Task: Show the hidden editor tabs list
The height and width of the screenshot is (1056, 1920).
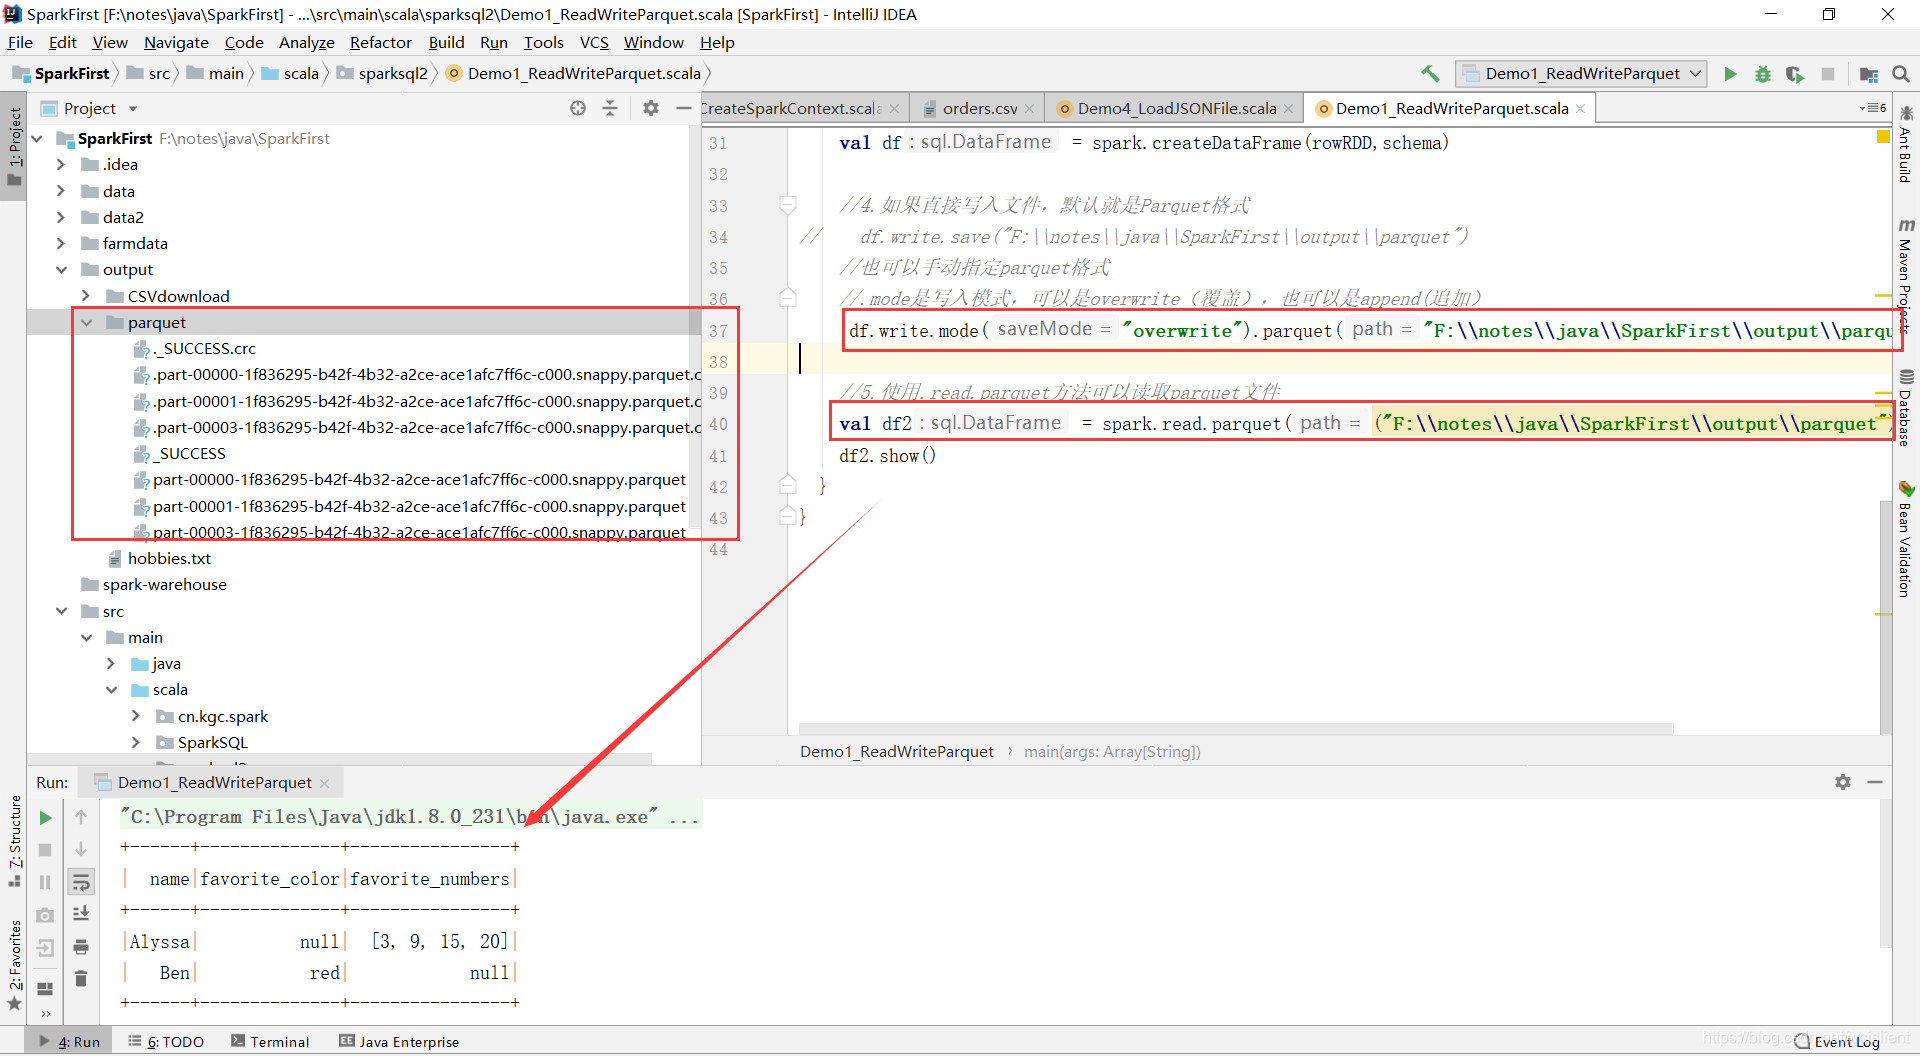Action: 1873,108
